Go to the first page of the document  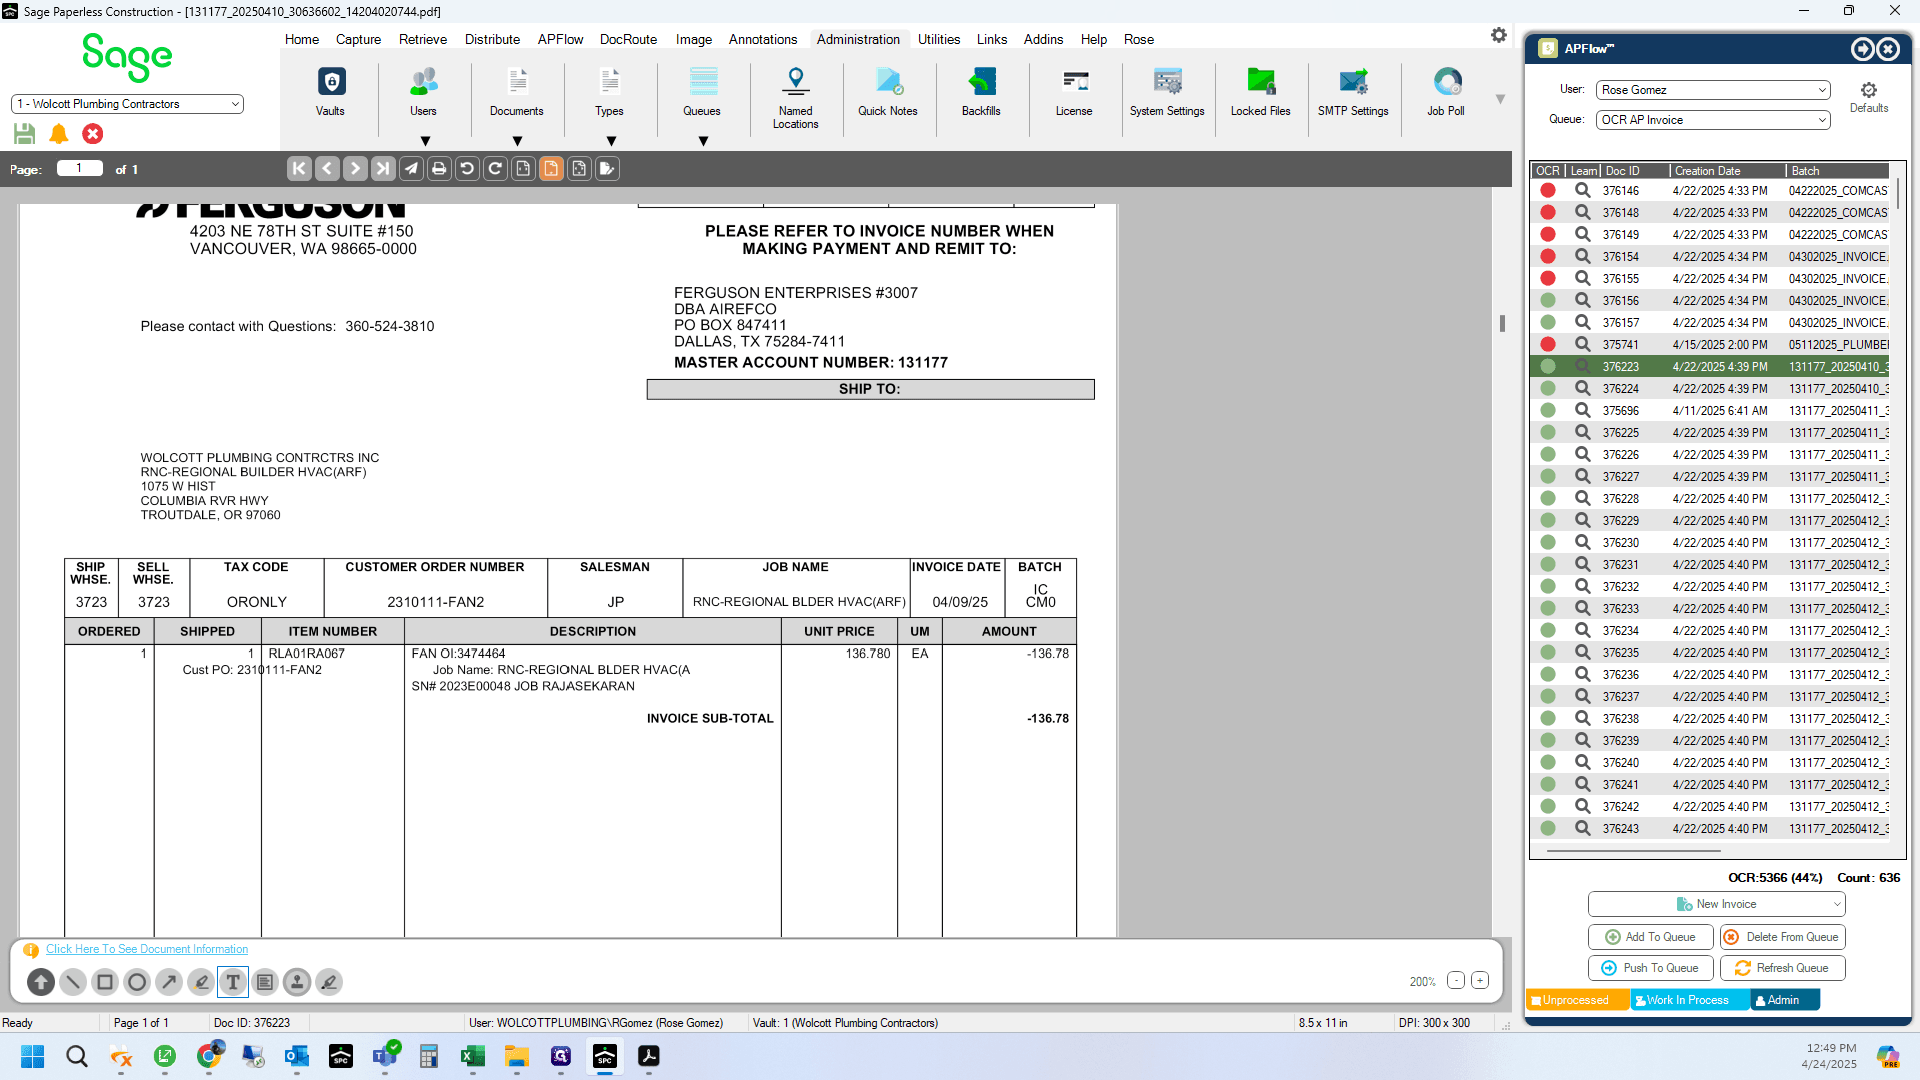[299, 169]
